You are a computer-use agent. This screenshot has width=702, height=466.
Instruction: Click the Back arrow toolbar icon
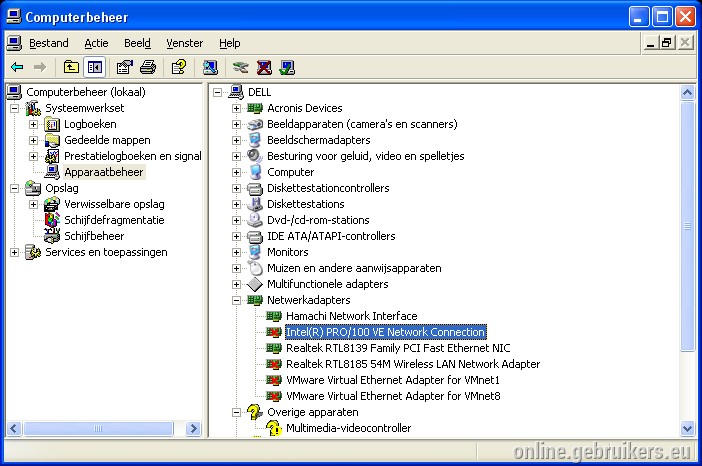click(x=17, y=68)
